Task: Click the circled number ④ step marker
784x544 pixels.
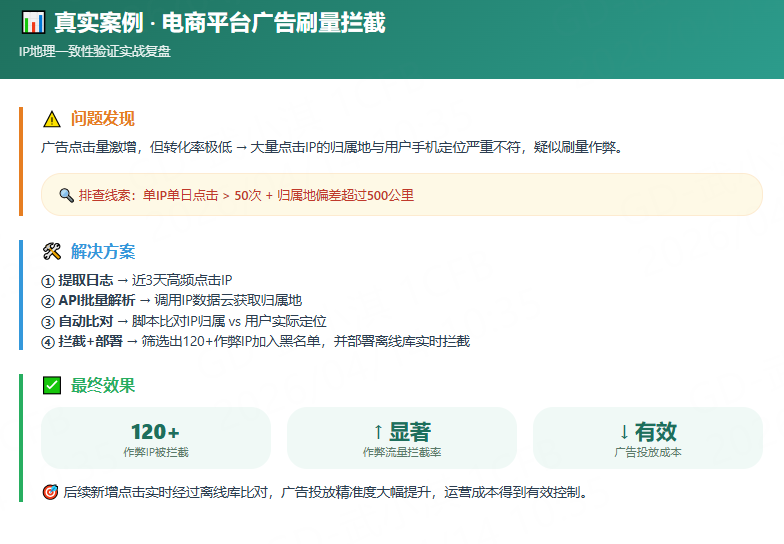Action: coord(48,342)
